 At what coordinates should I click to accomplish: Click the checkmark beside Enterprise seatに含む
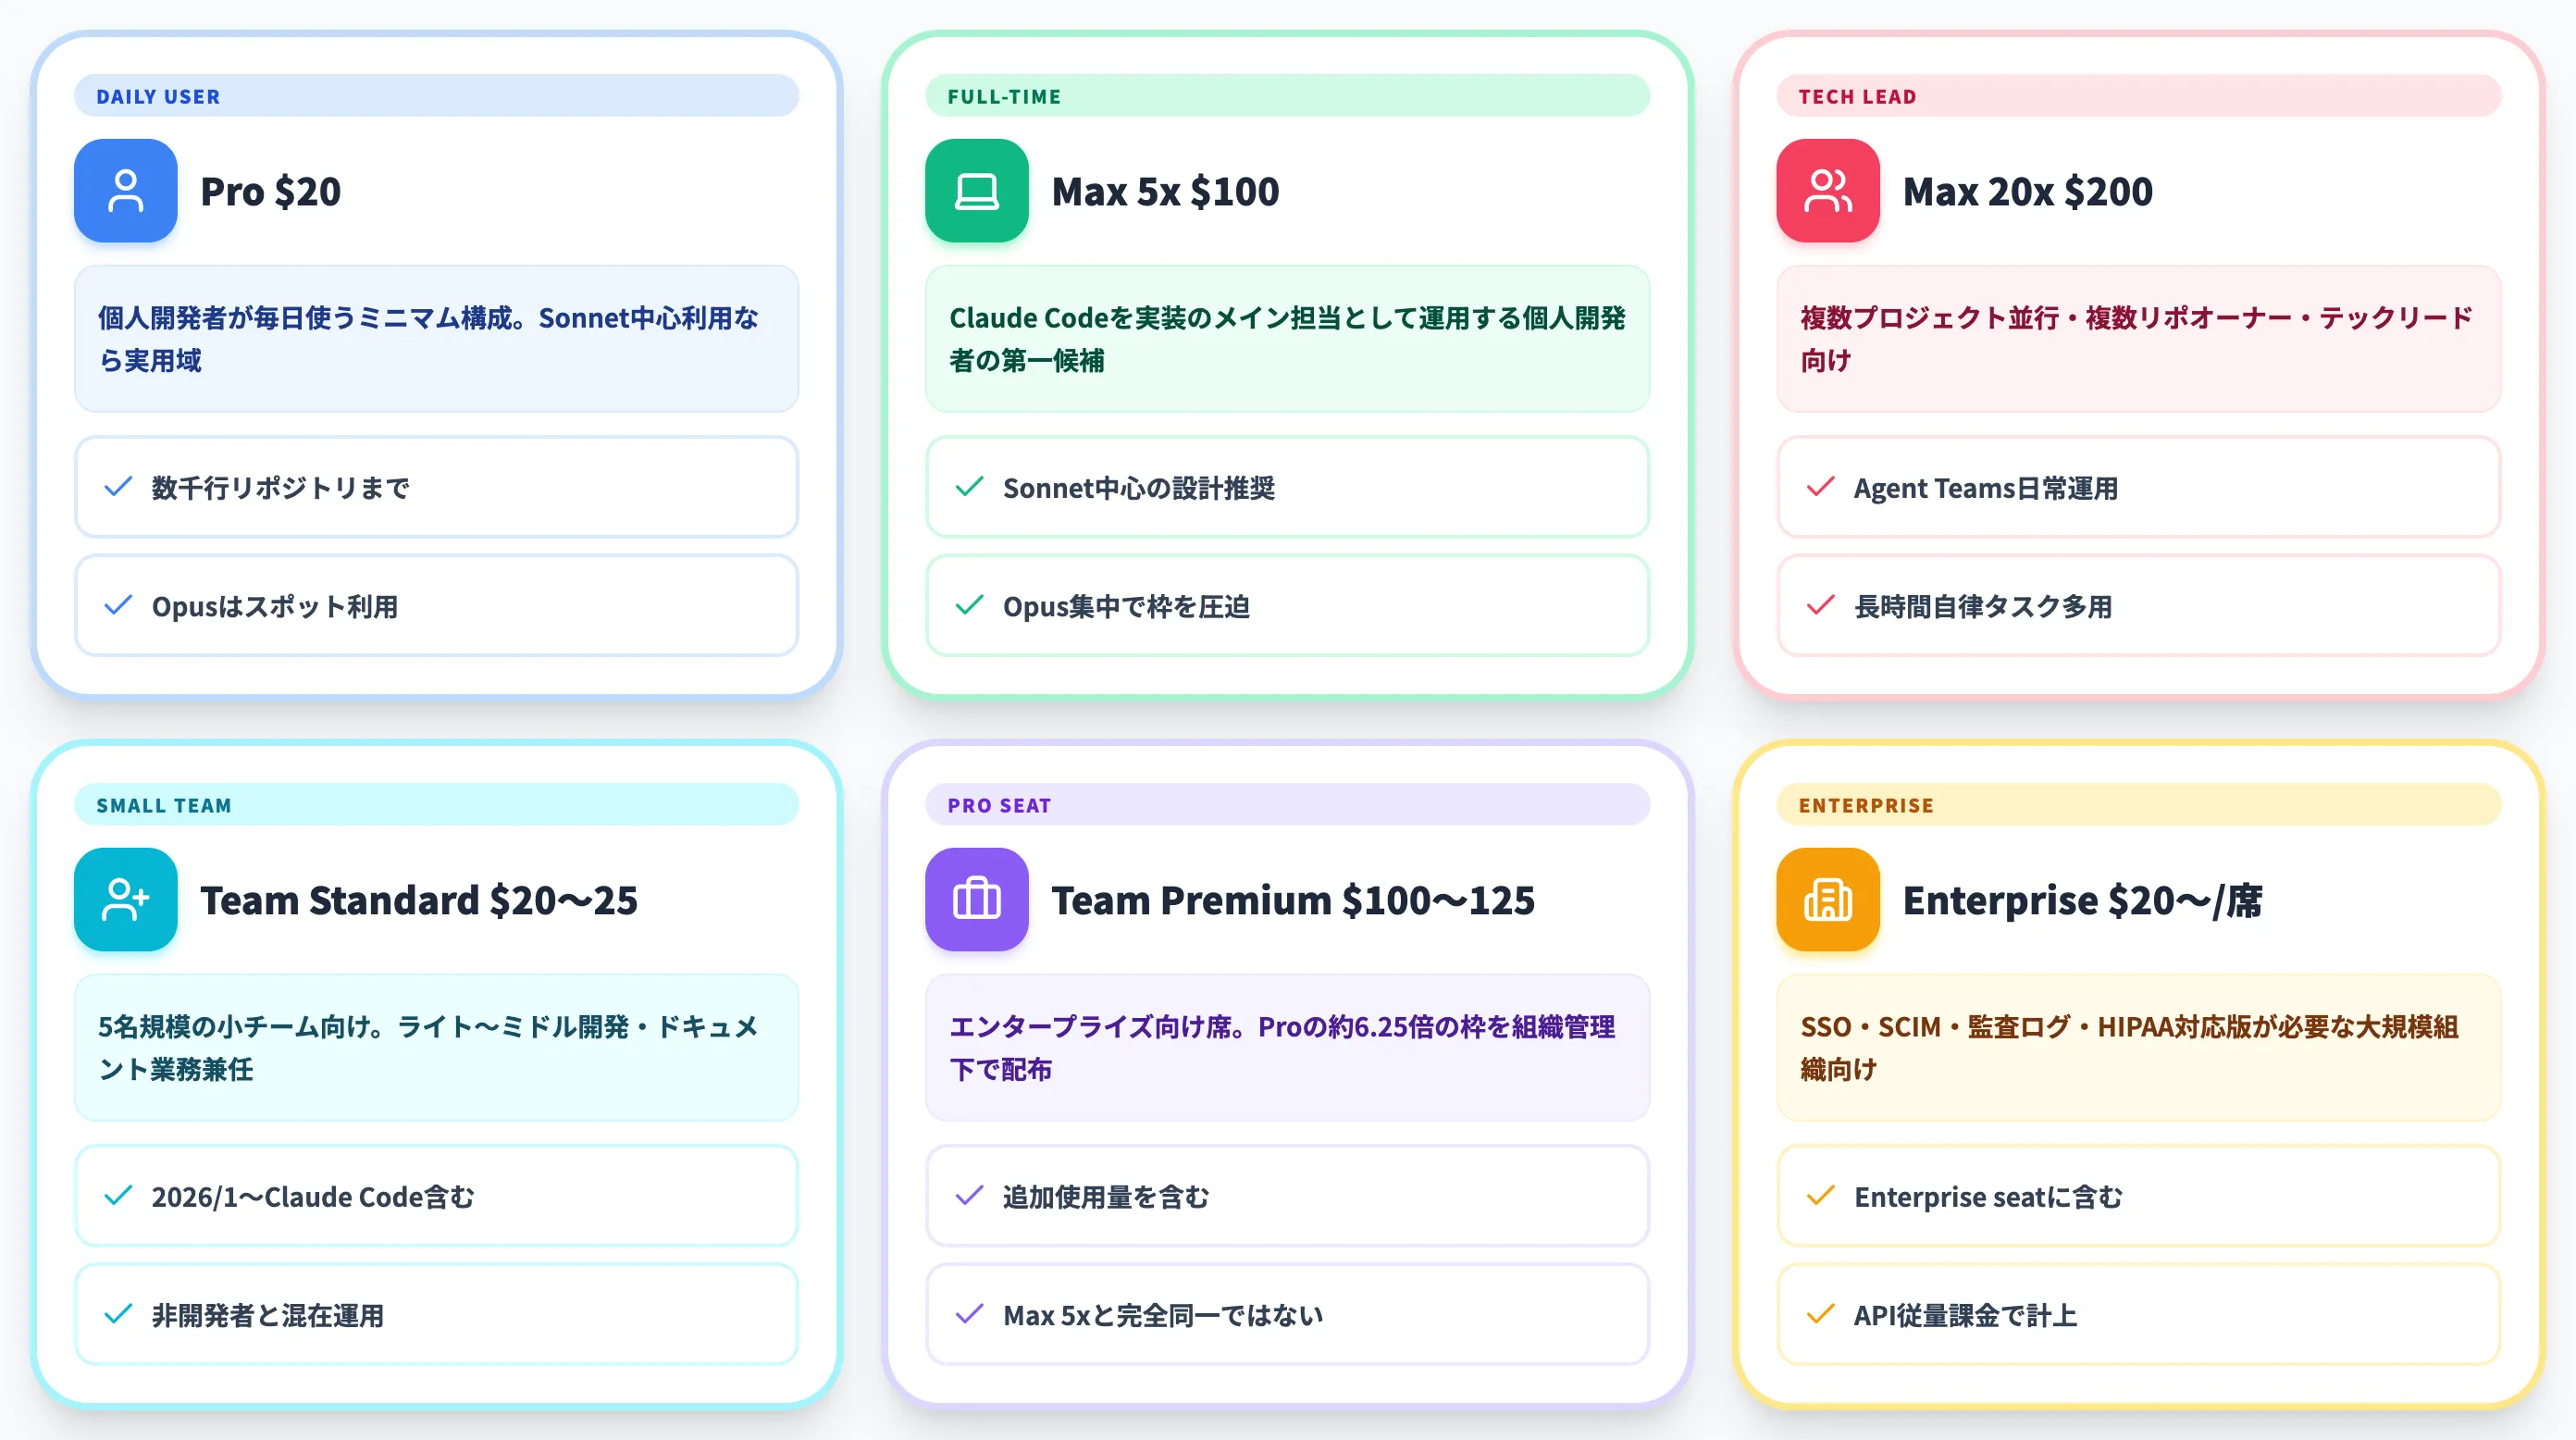pos(1820,1196)
